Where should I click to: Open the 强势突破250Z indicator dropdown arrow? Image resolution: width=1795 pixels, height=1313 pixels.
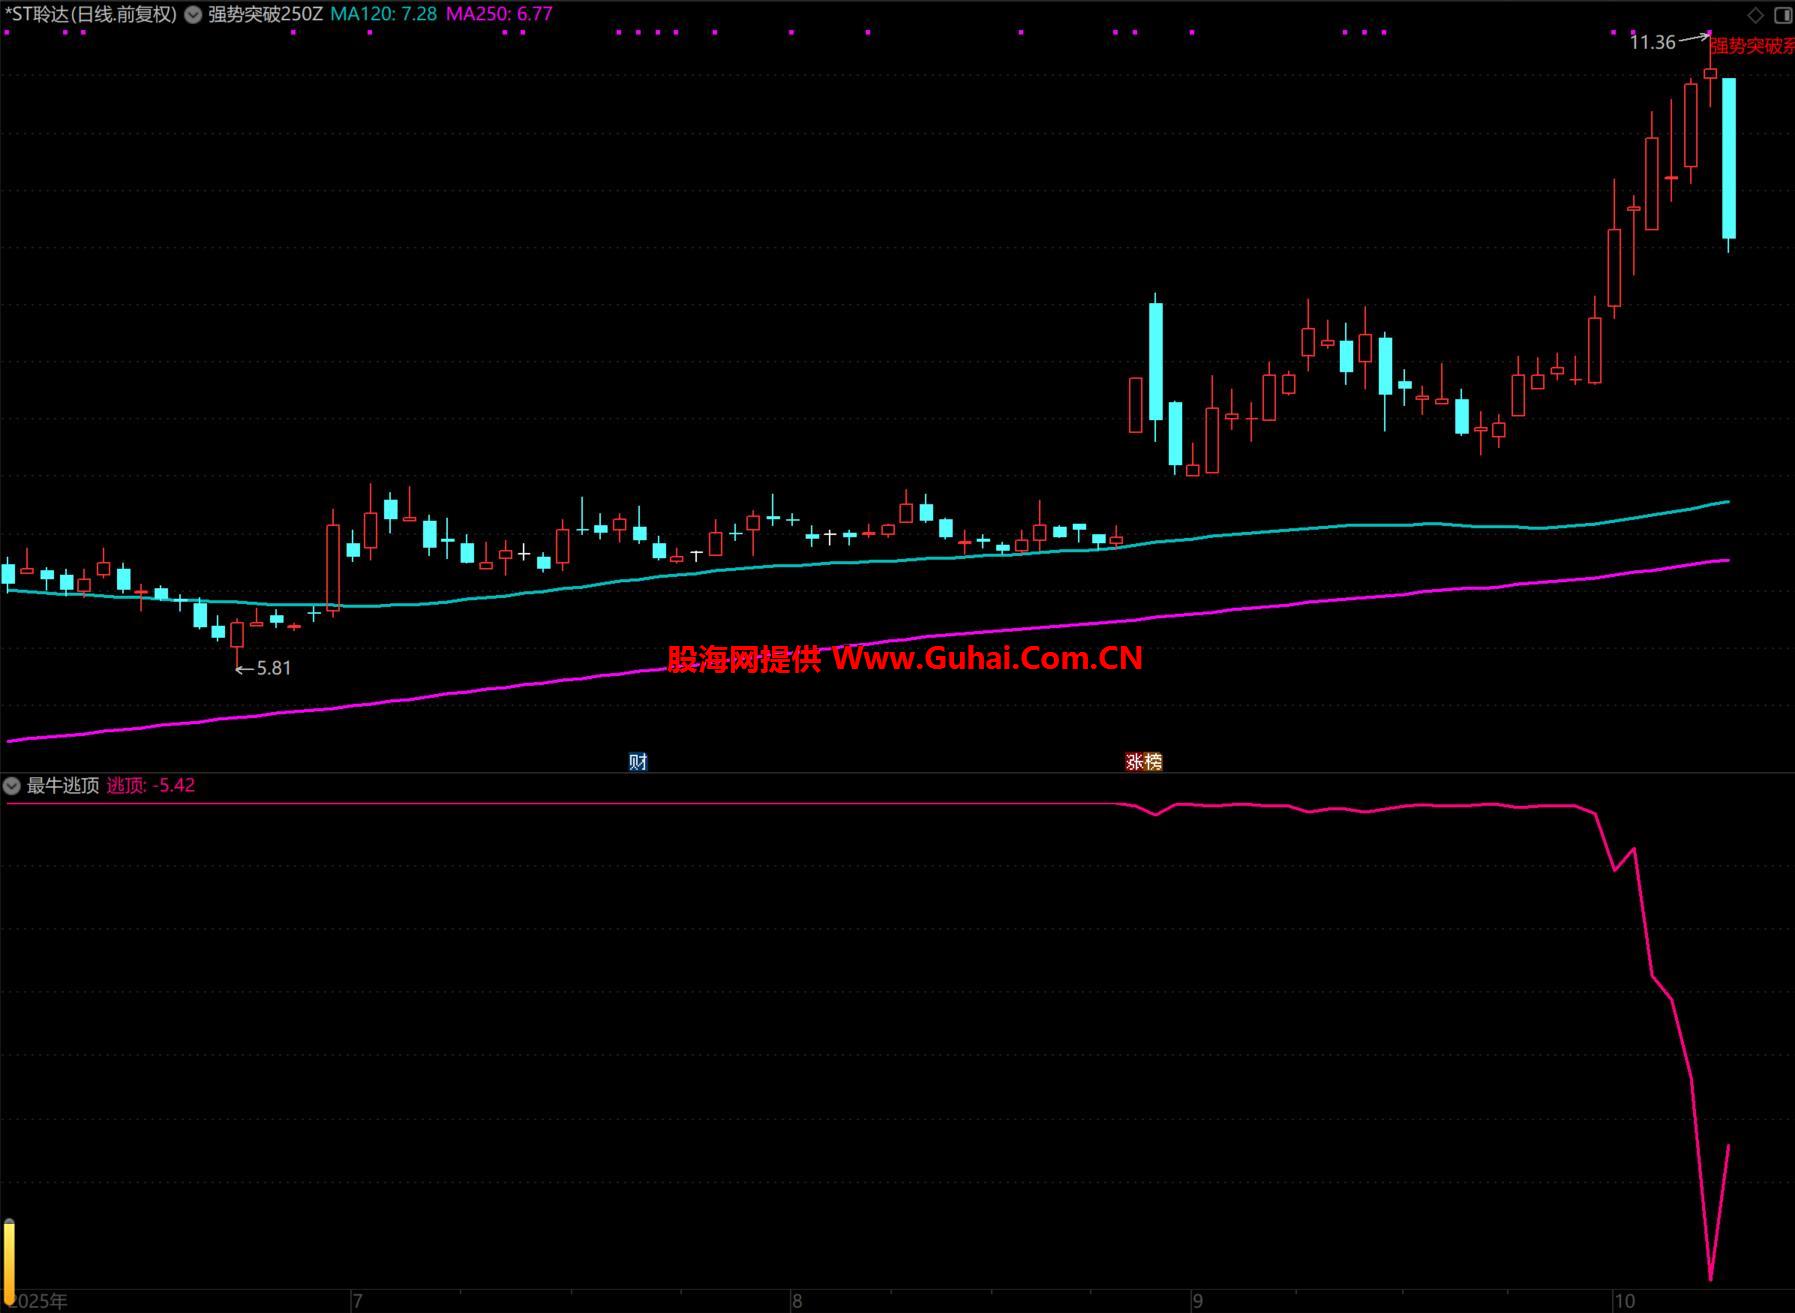click(193, 15)
